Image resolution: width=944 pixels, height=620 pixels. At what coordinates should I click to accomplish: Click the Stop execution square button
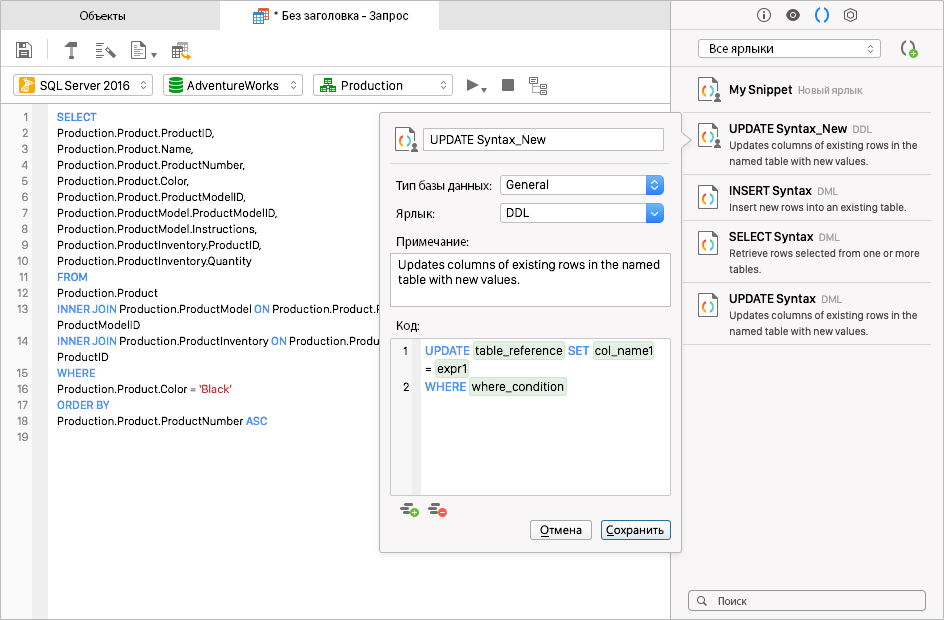tap(508, 85)
